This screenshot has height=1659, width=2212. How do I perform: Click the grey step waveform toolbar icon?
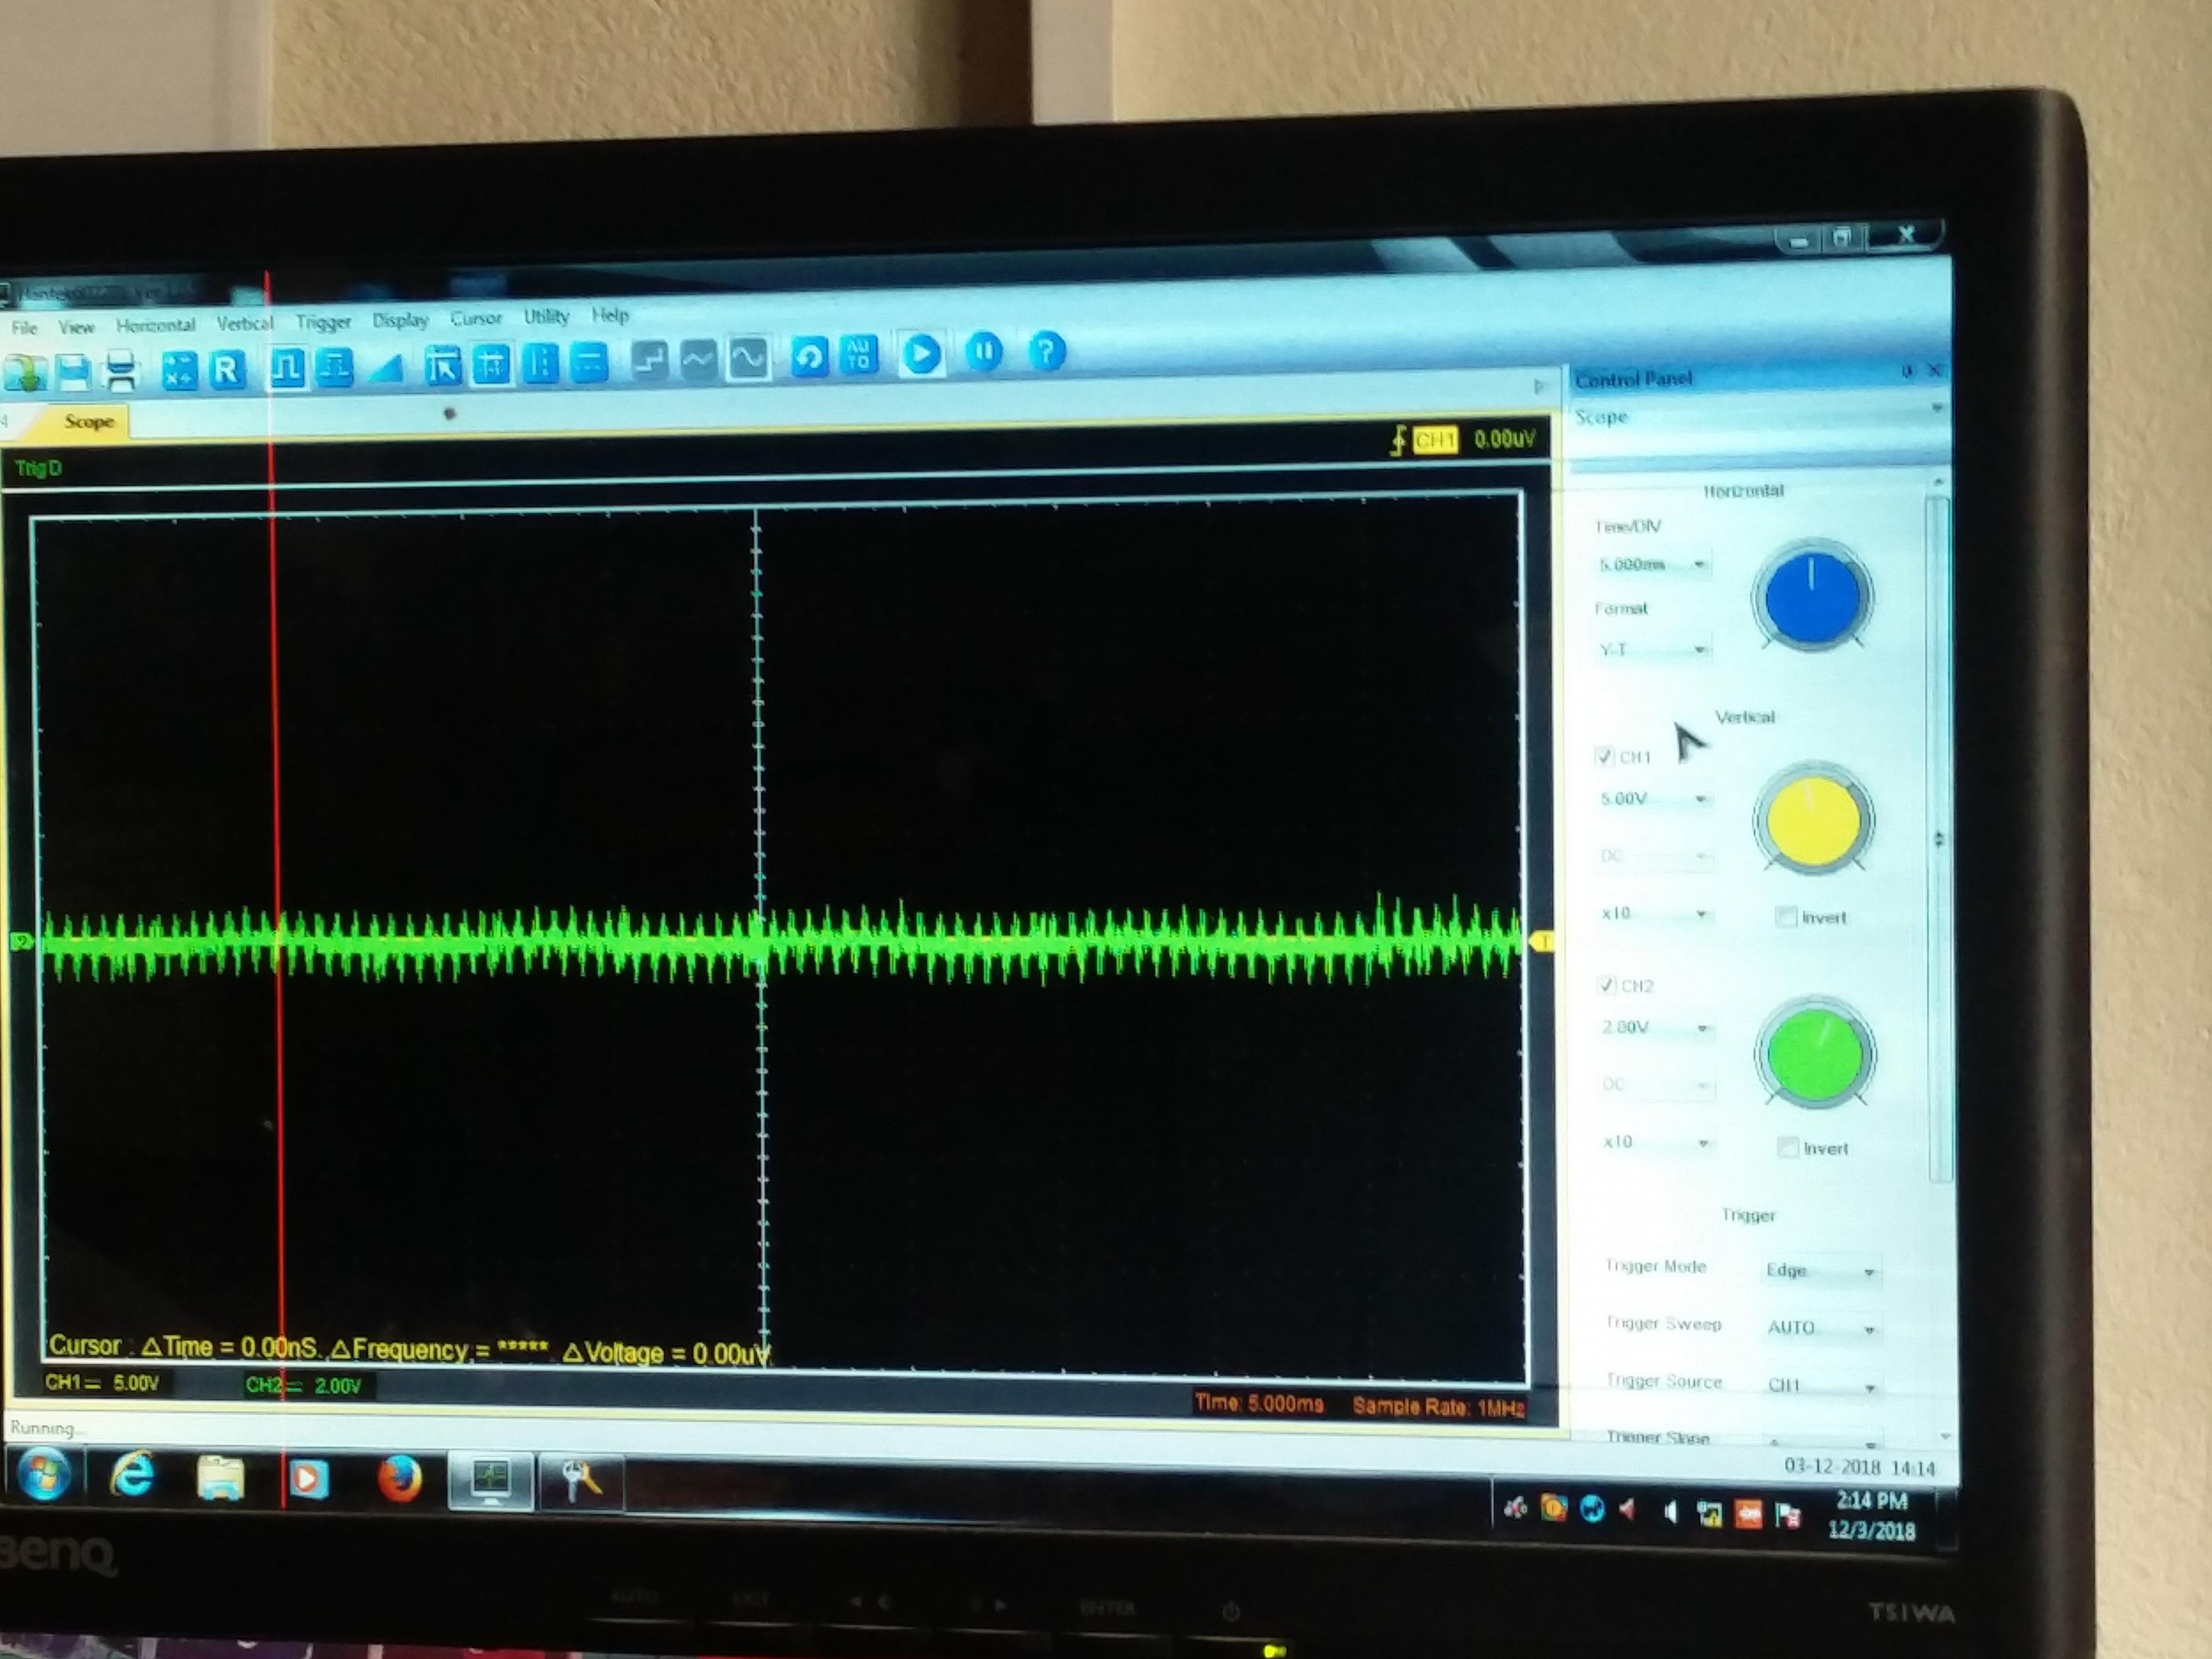point(650,361)
